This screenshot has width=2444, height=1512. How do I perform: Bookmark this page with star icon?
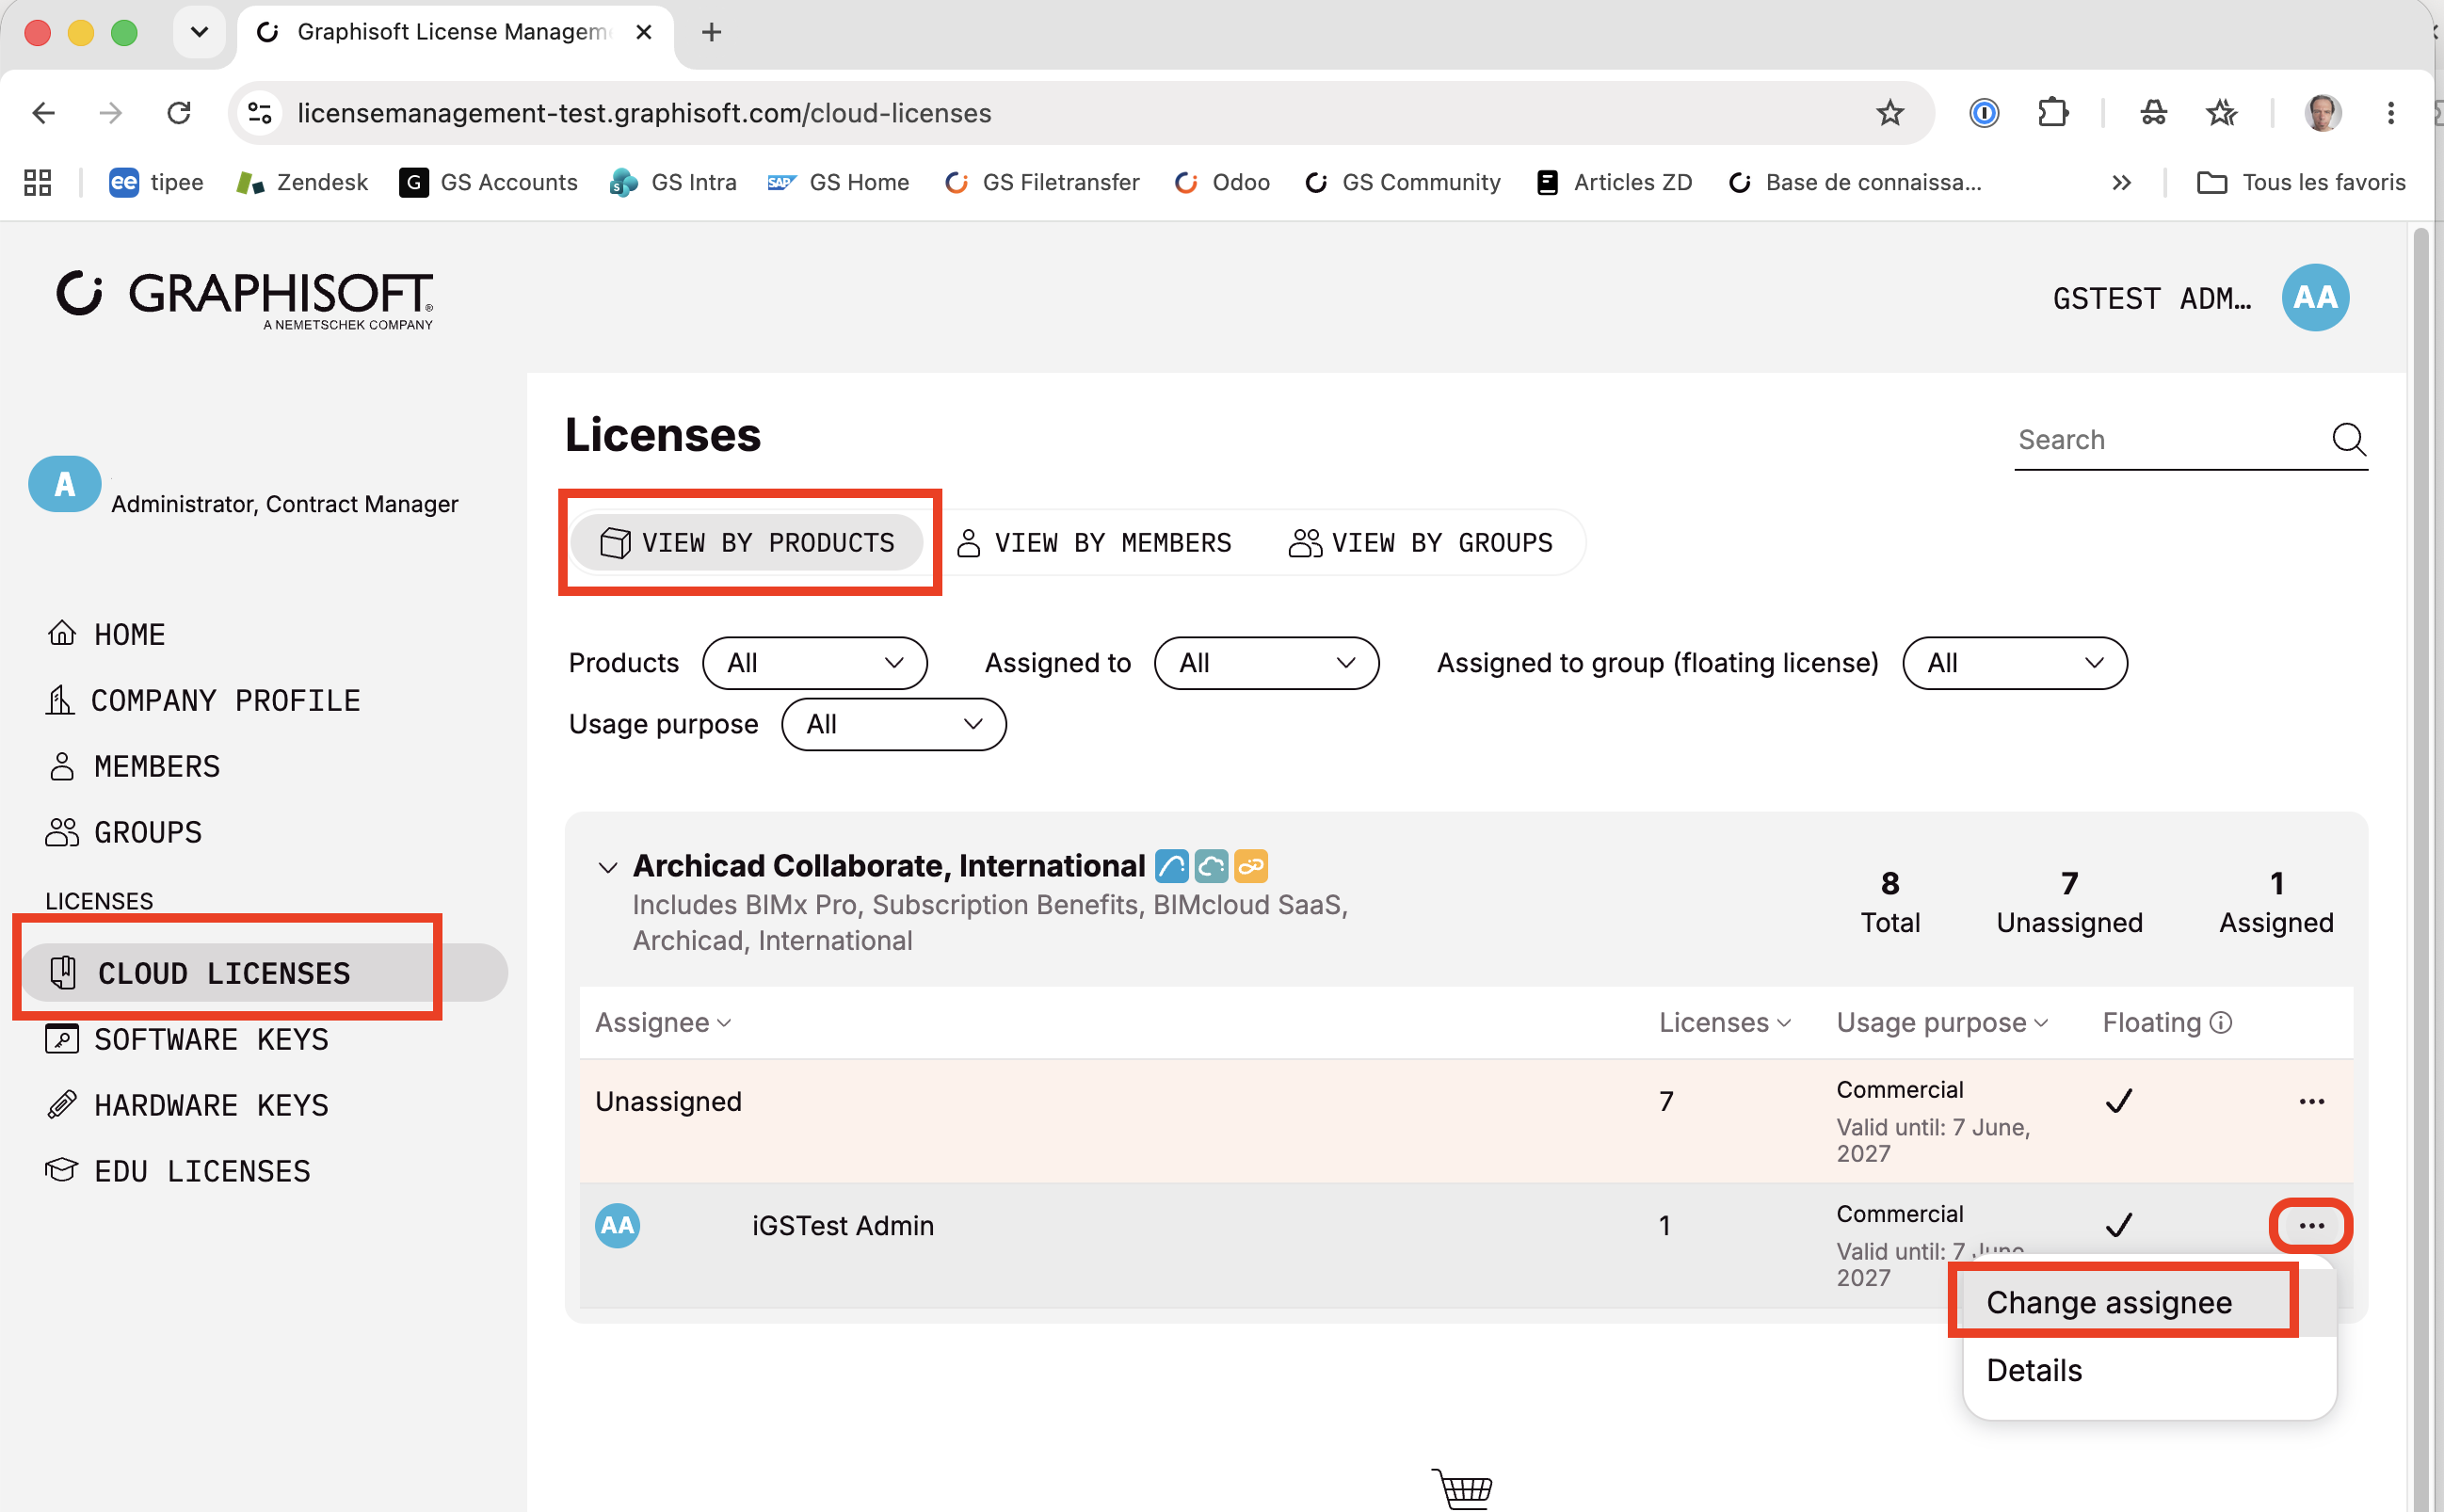[1889, 113]
